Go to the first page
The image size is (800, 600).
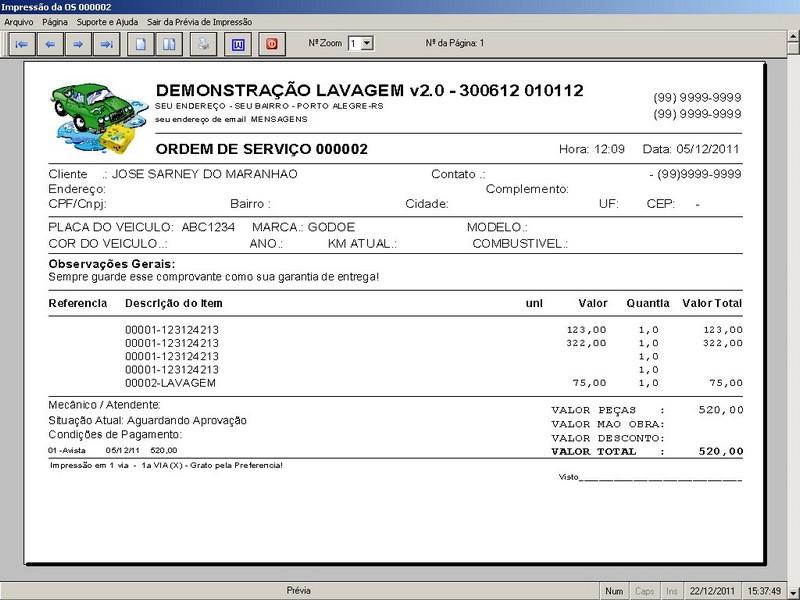(22, 44)
